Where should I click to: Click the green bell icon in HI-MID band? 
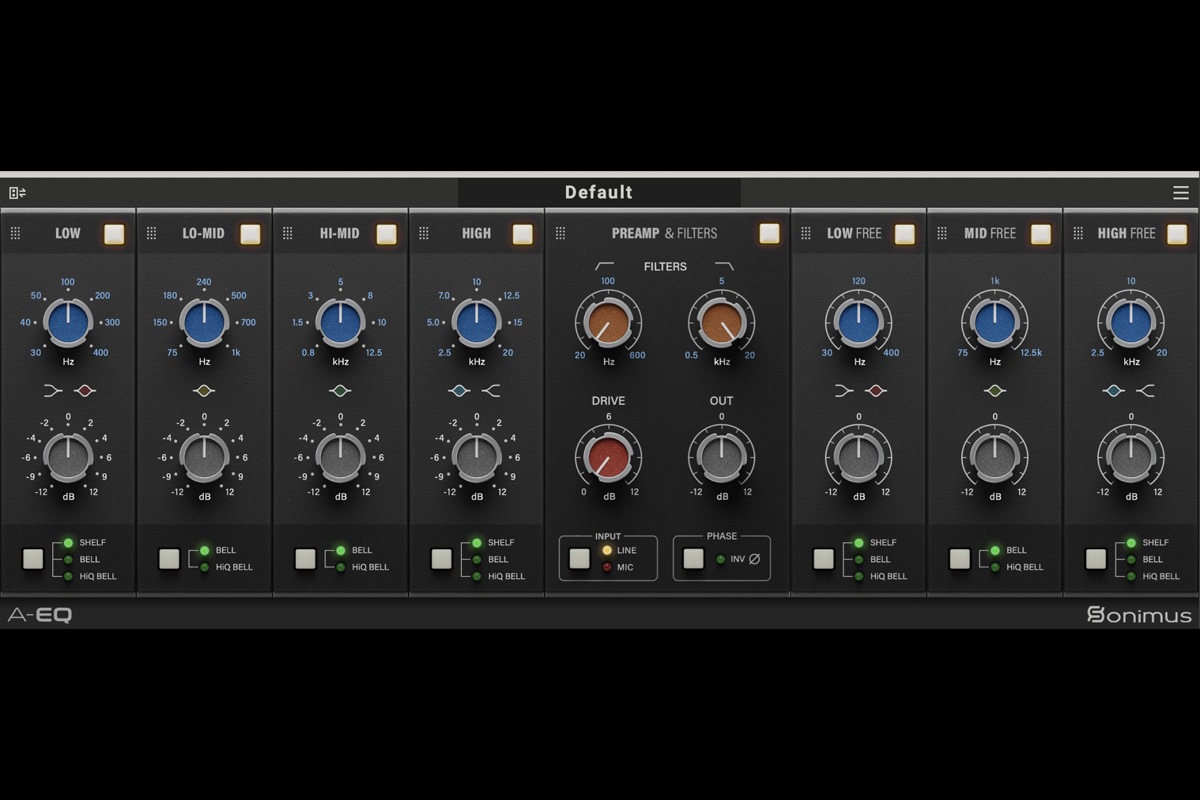(x=340, y=391)
